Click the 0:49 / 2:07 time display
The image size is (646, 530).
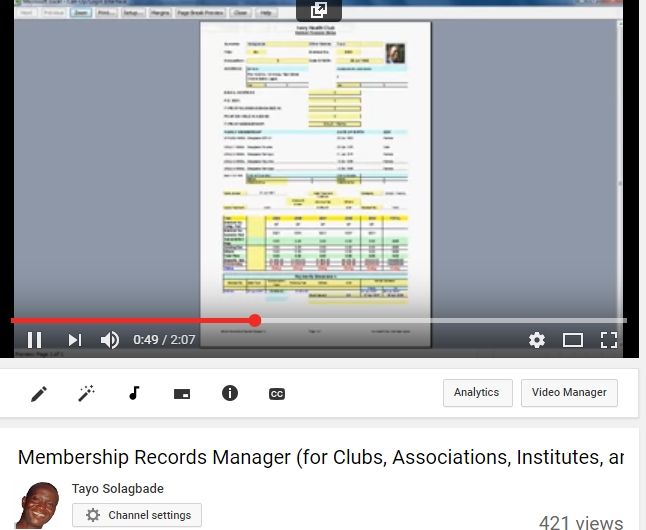click(x=164, y=340)
